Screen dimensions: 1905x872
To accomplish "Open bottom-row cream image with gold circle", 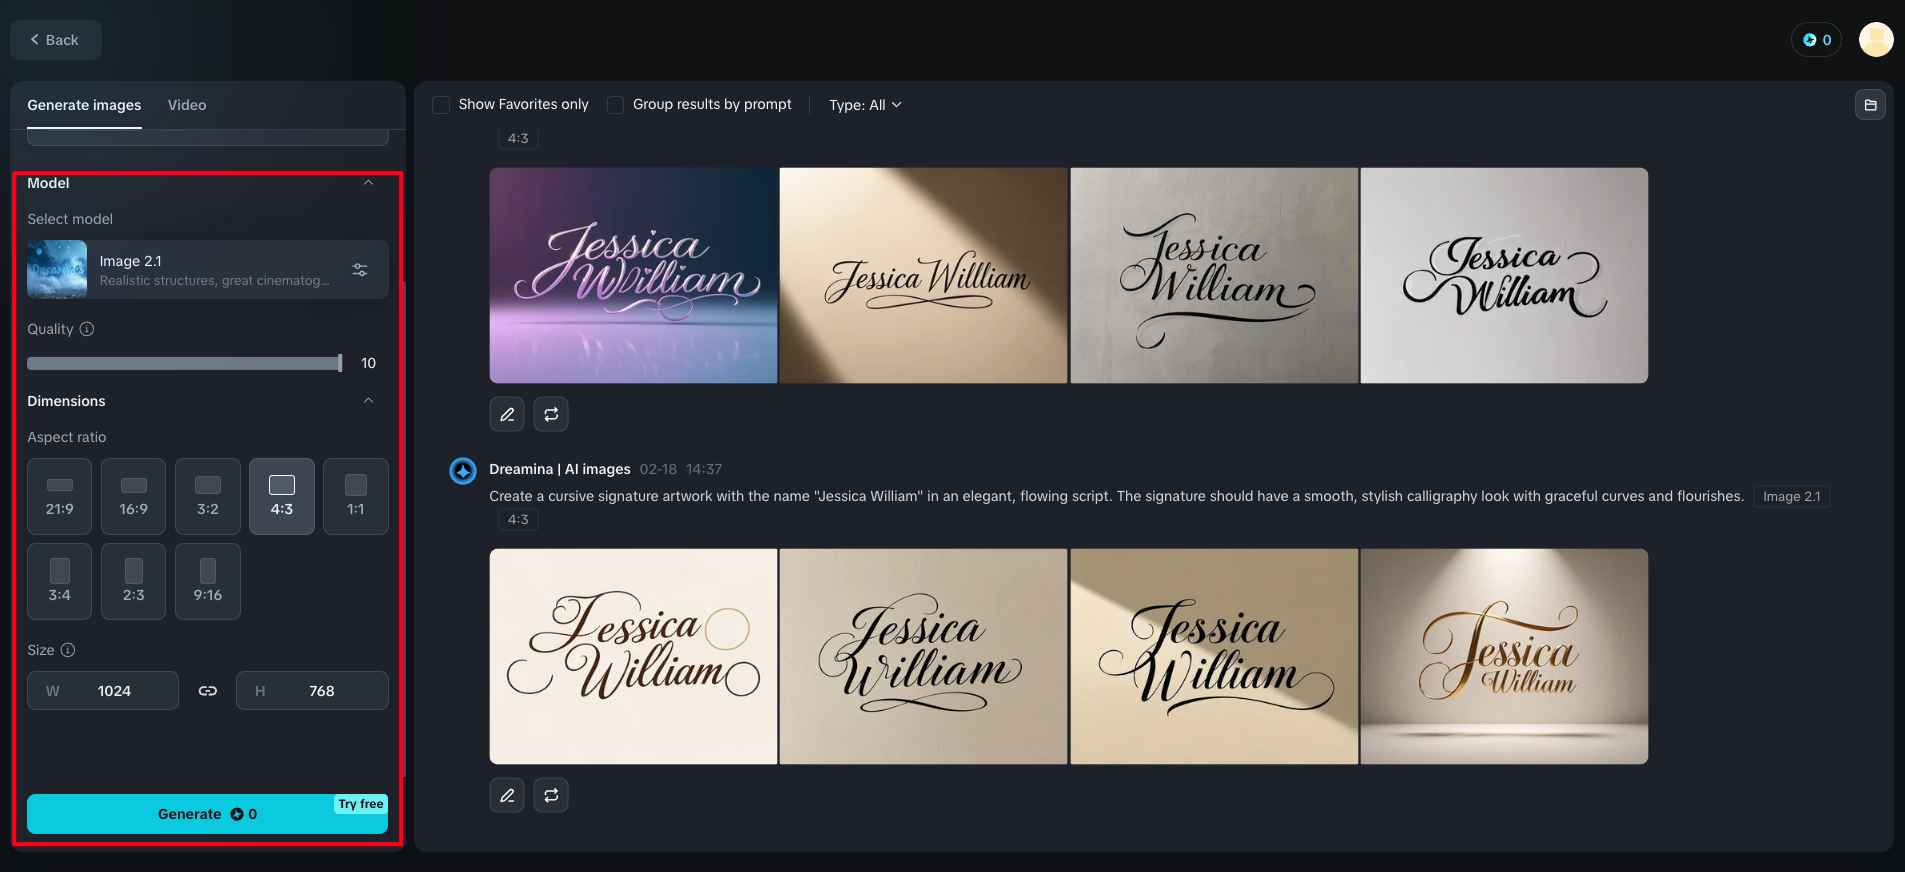I will pyautogui.click(x=633, y=656).
